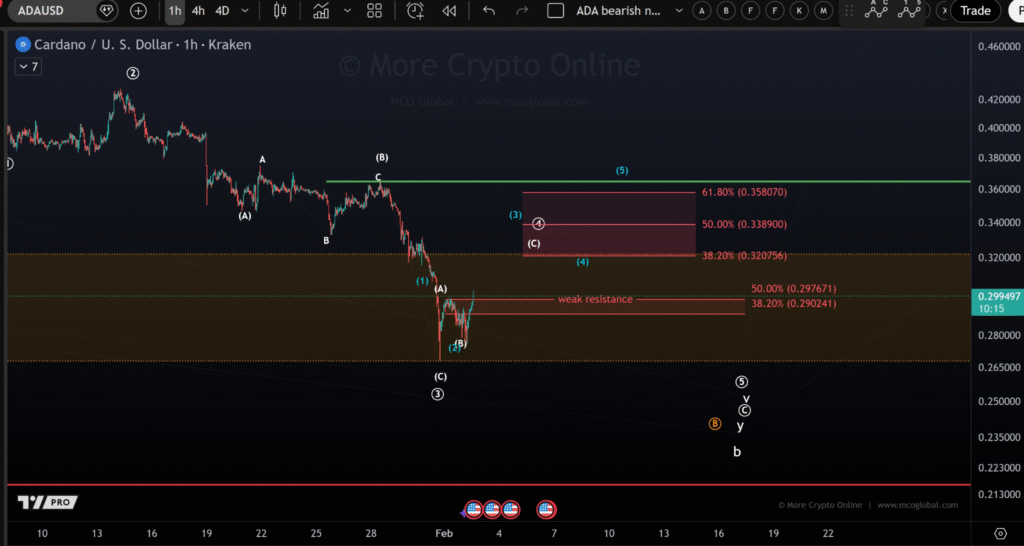Image resolution: width=1024 pixels, height=546 pixels.
Task: Switch to the 4h timeframe
Action: (198, 10)
